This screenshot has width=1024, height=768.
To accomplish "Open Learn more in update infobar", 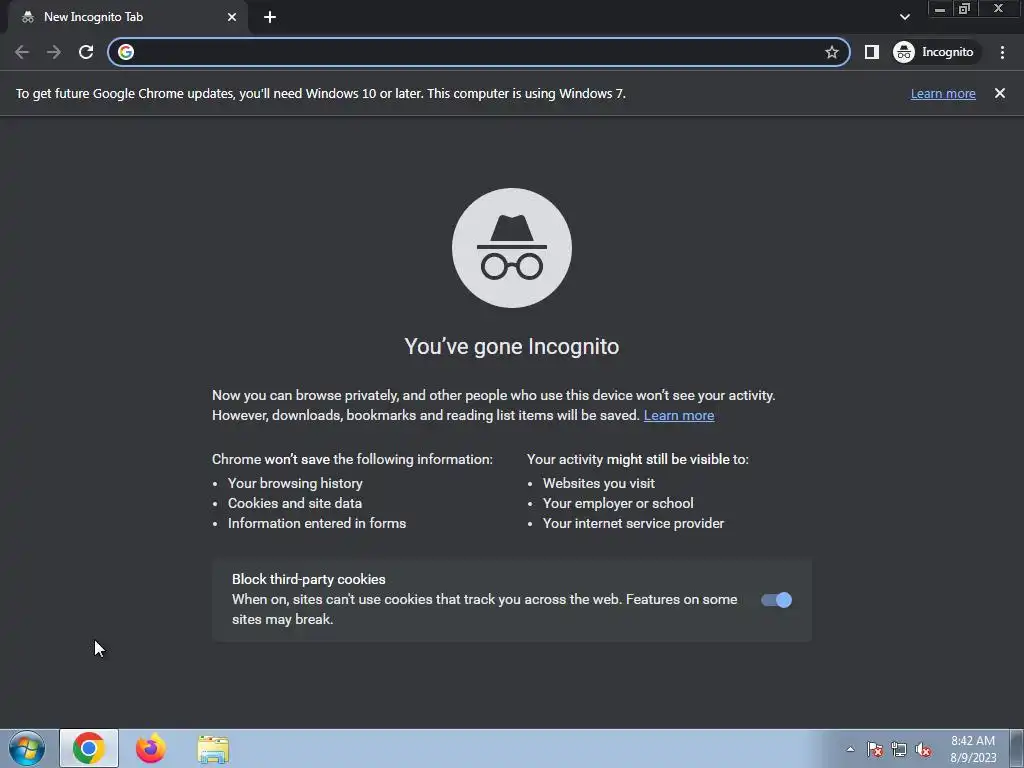I will [x=943, y=93].
